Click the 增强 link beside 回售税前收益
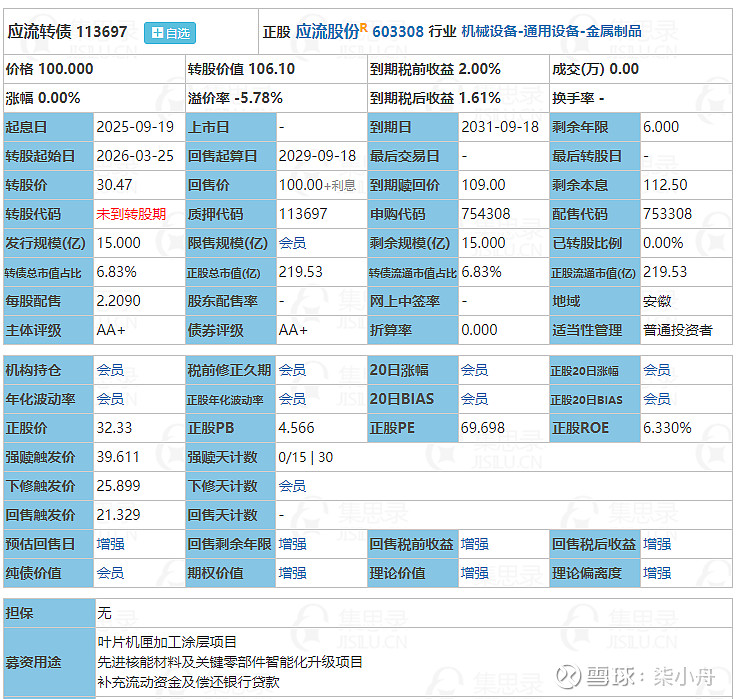This screenshot has width=737, height=699. 474,544
